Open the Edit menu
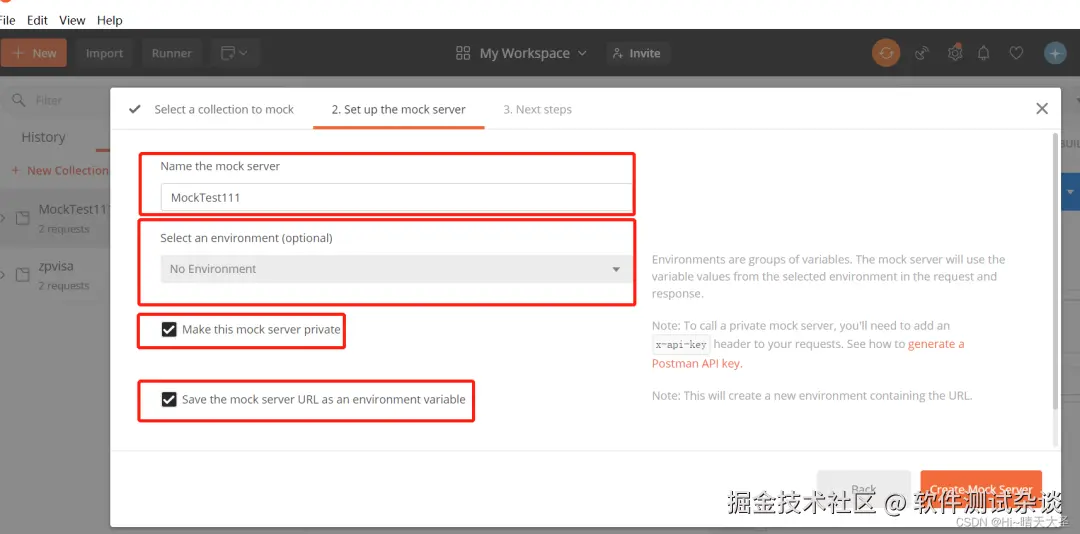The image size is (1080, 534). pos(37,20)
